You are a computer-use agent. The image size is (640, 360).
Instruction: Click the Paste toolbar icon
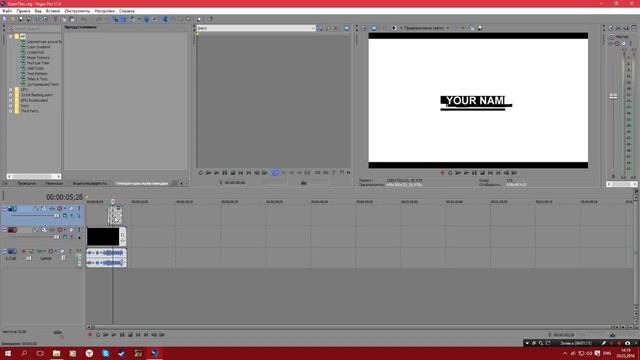72,19
